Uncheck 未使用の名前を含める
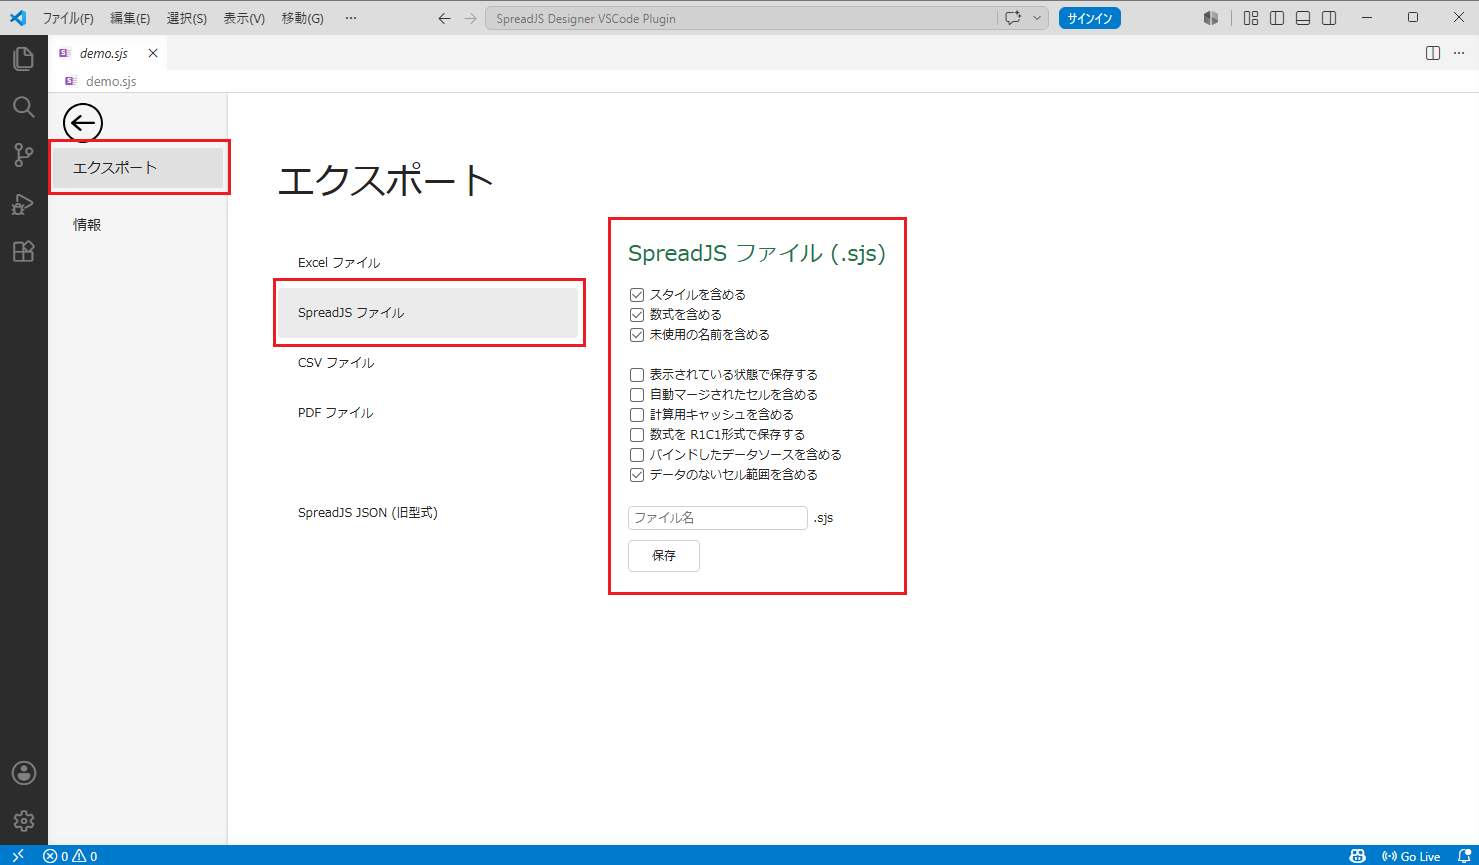 (637, 335)
